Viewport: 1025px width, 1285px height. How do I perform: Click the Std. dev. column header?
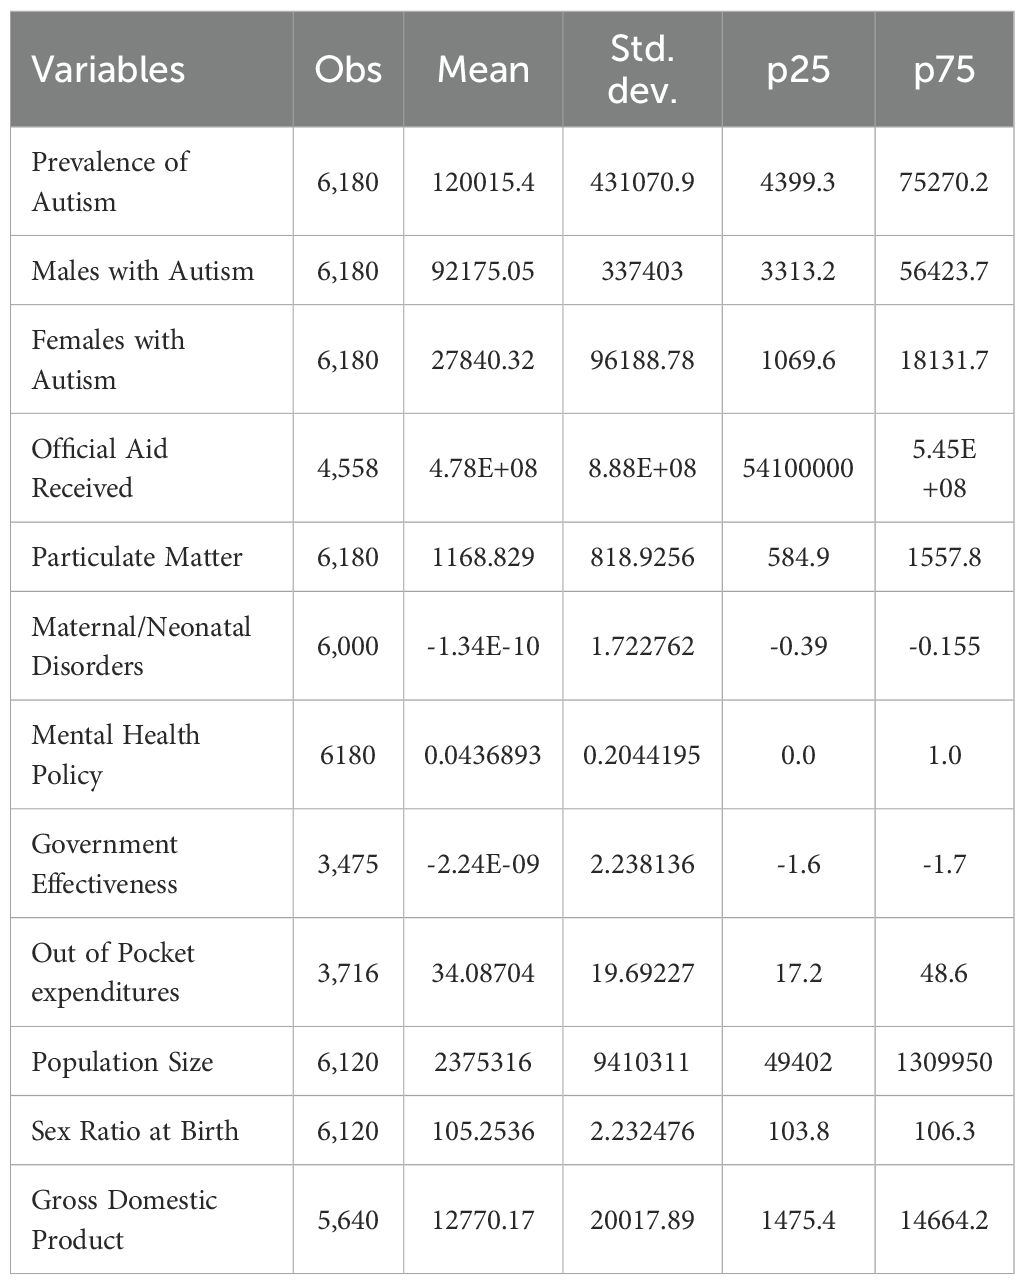coord(642,70)
